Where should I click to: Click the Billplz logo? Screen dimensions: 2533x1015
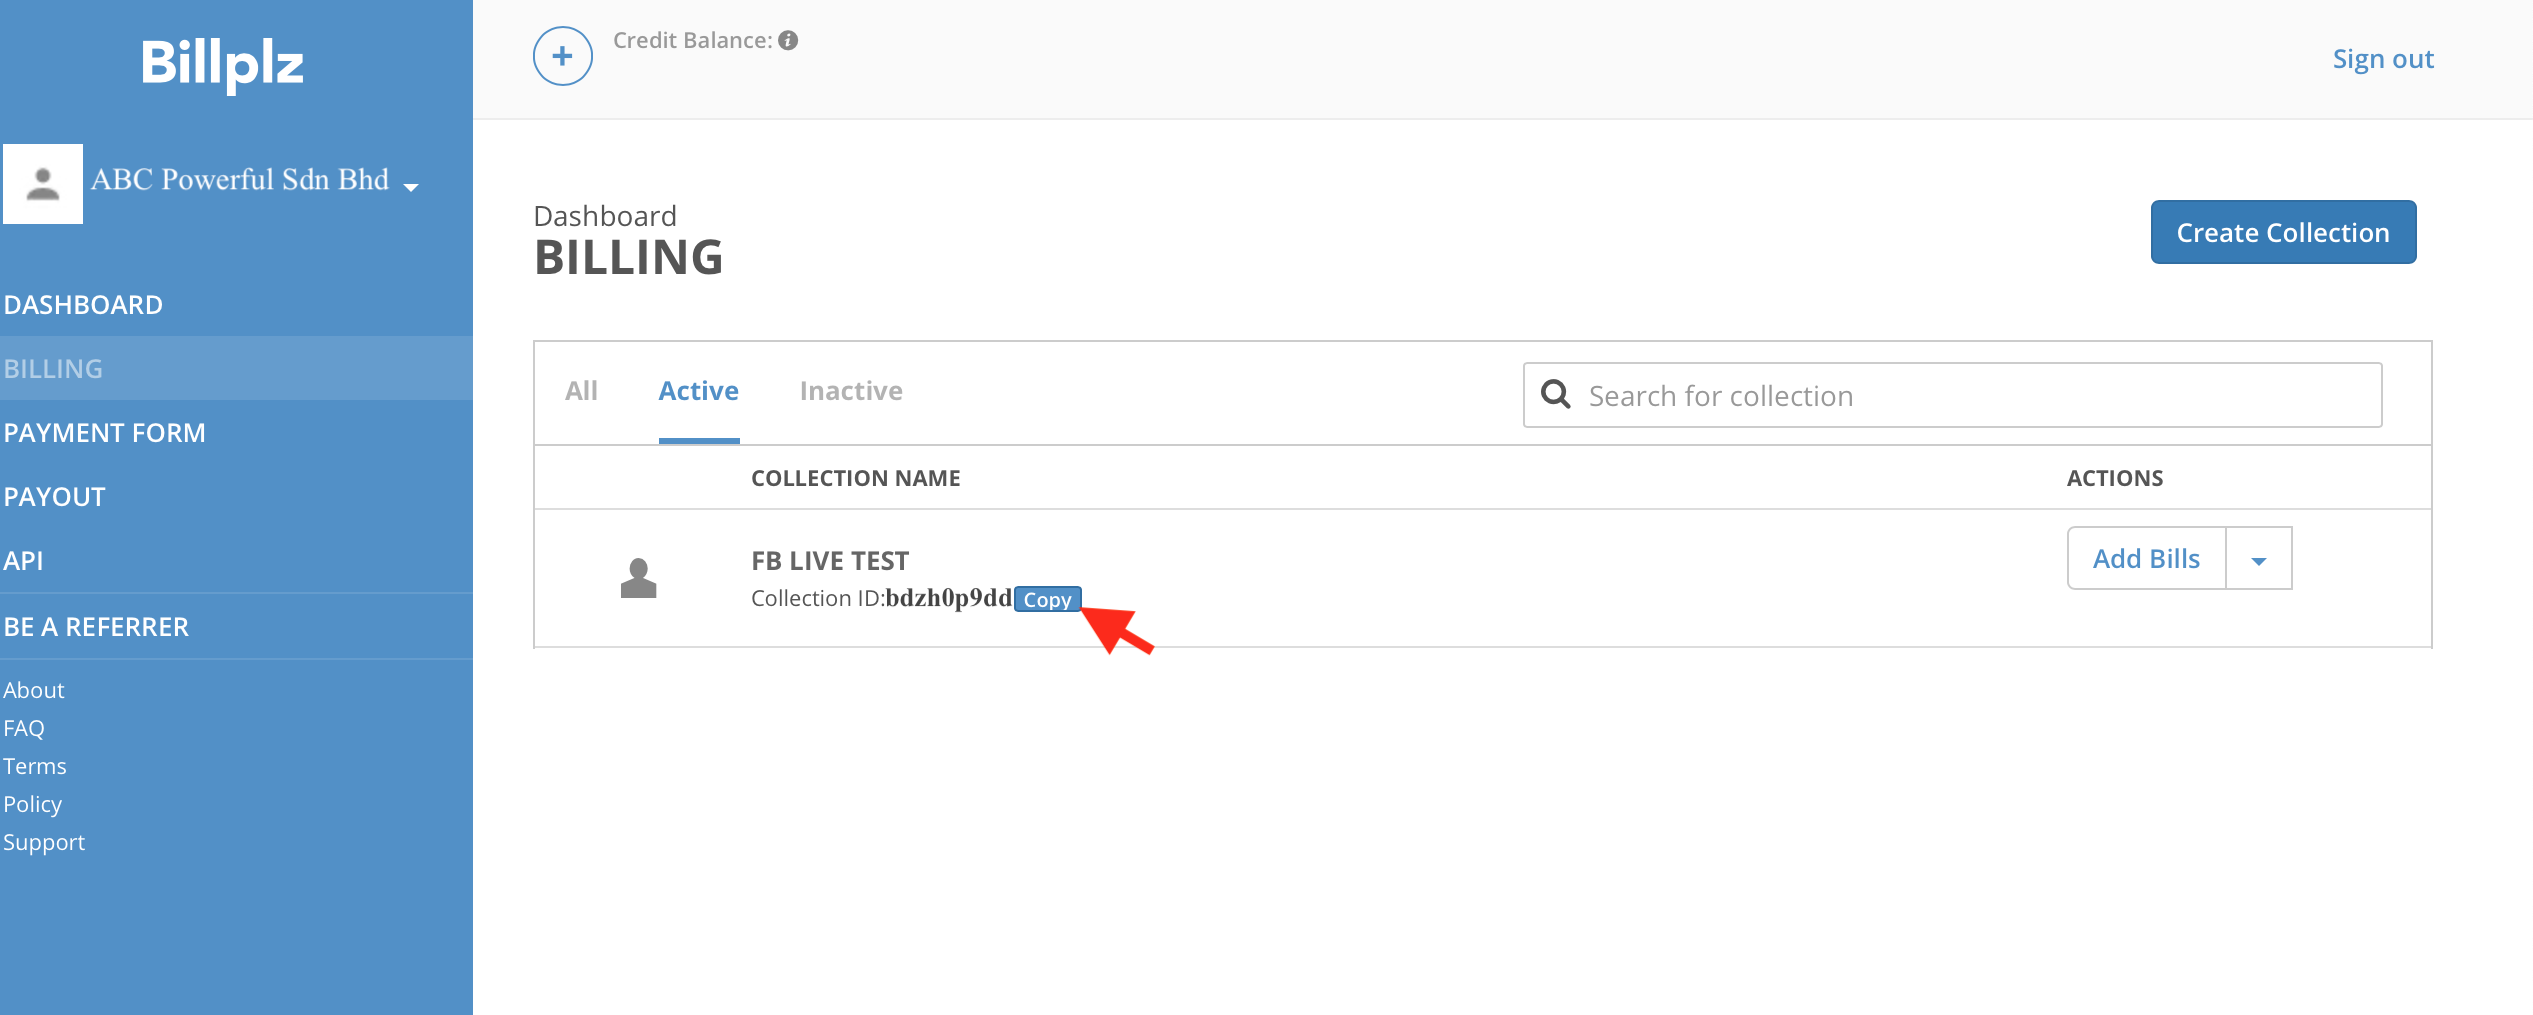pyautogui.click(x=222, y=62)
